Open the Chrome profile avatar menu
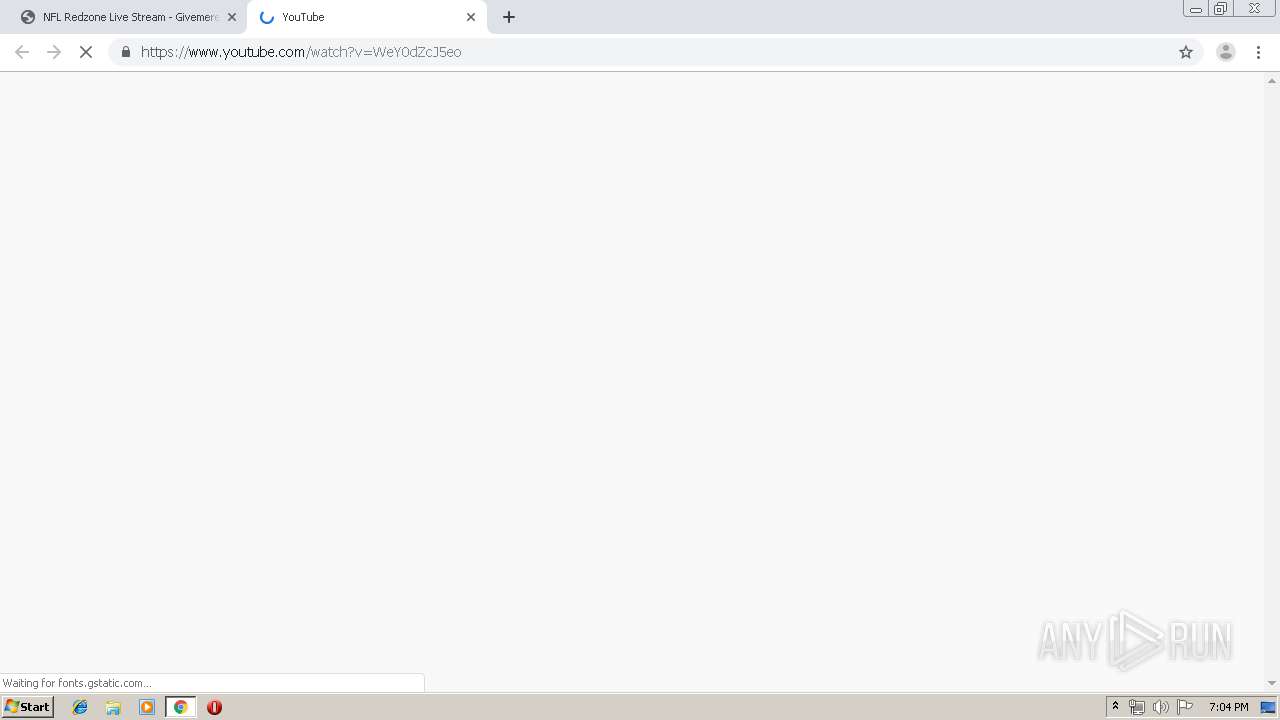The width and height of the screenshot is (1280, 720). pyautogui.click(x=1226, y=52)
